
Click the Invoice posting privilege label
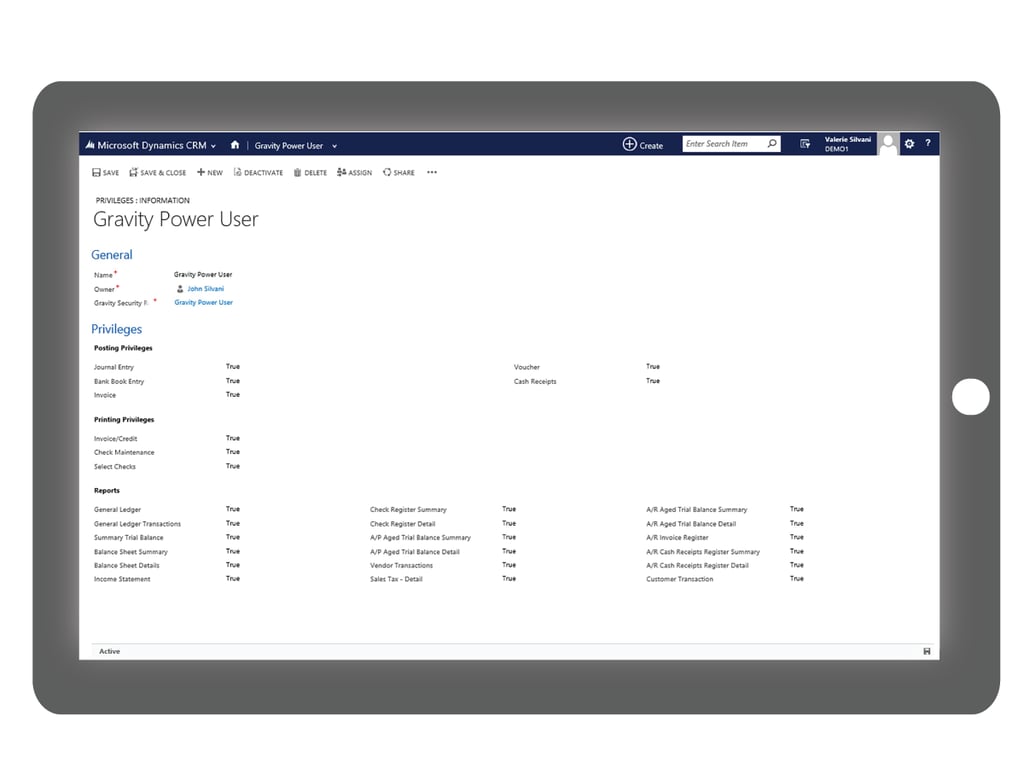104,395
